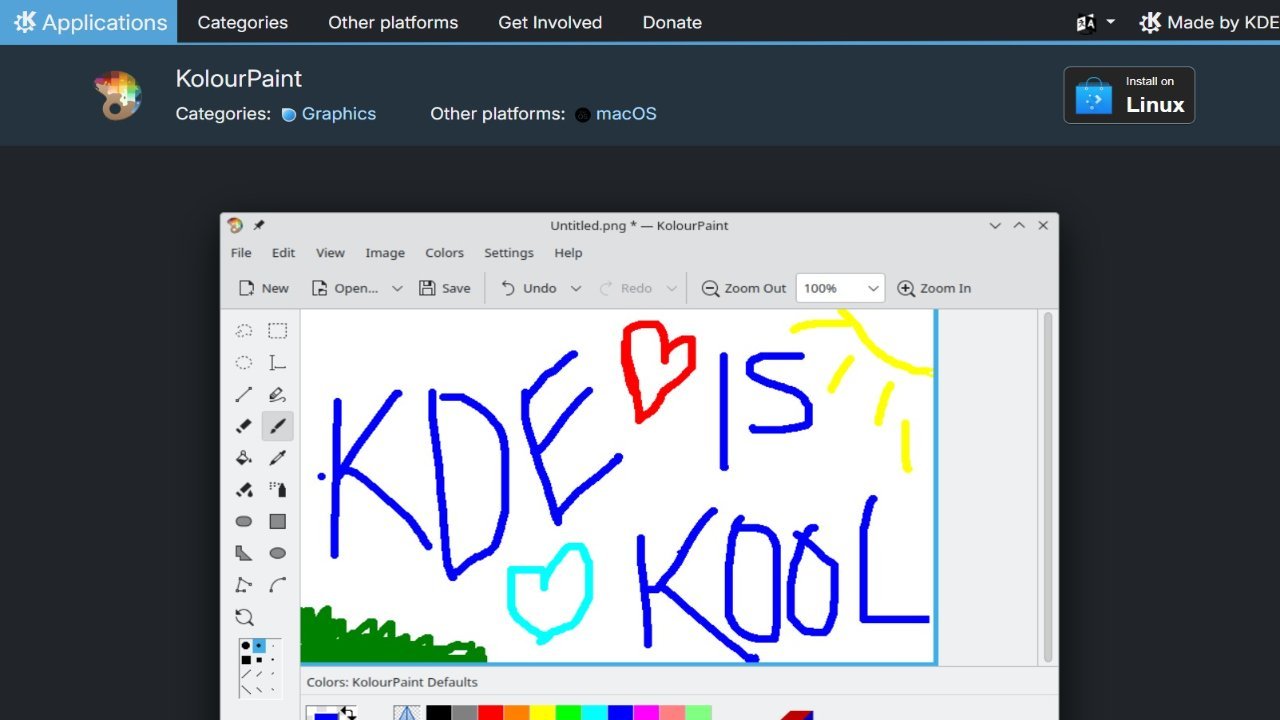1280x720 pixels.
Task: Select the Pen tool
Action: (278, 395)
